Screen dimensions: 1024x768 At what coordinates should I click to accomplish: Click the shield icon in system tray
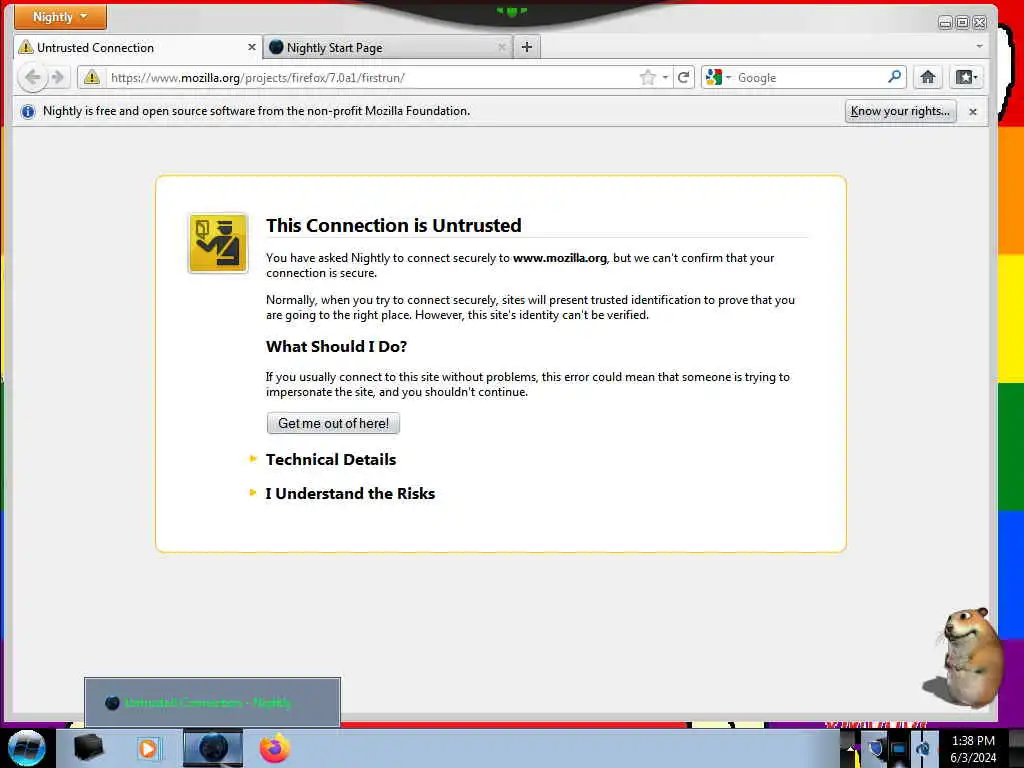pos(876,748)
